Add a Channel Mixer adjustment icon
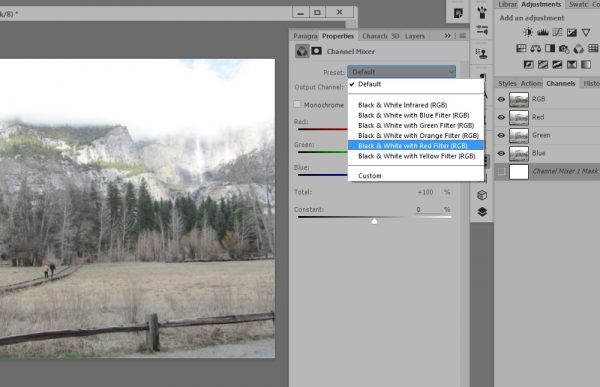The width and height of the screenshot is (600, 387). click(x=579, y=49)
